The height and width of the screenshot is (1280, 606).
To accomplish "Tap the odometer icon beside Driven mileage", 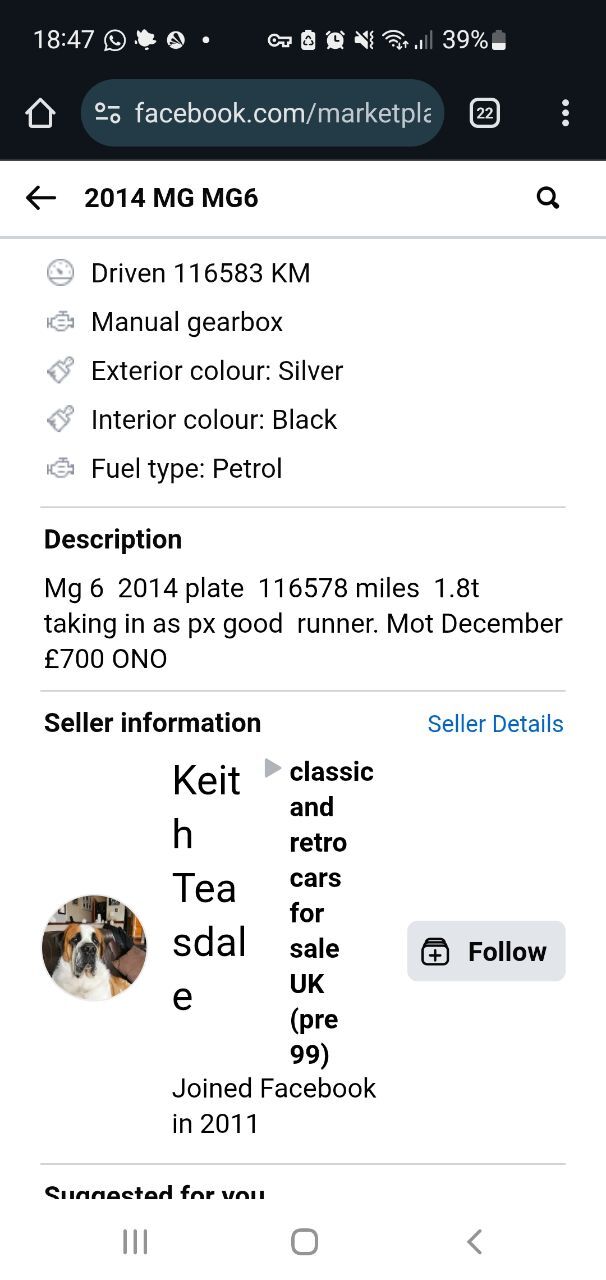I will click(61, 273).
